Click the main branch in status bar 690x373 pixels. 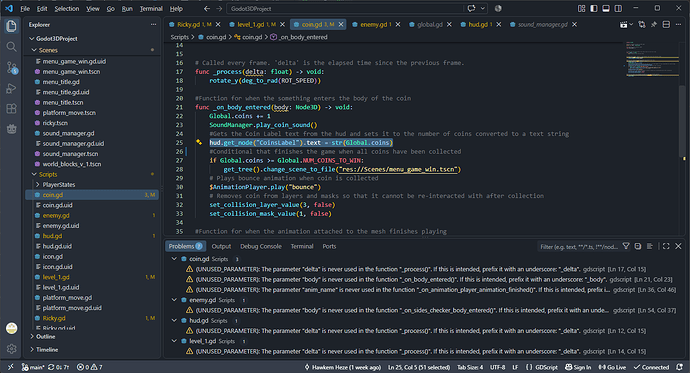[x=33, y=367]
